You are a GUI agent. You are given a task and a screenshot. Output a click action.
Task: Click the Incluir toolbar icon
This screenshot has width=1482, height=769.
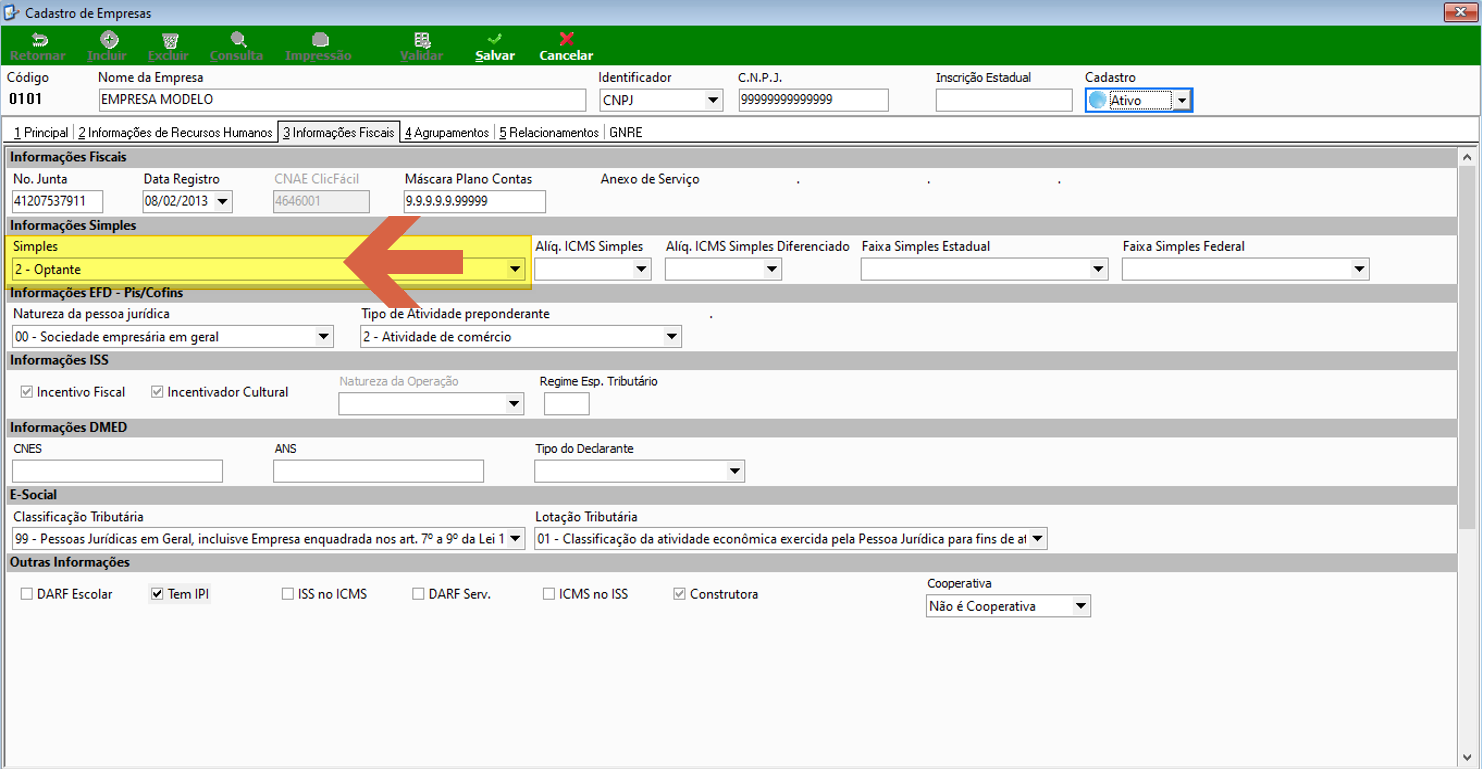109,40
